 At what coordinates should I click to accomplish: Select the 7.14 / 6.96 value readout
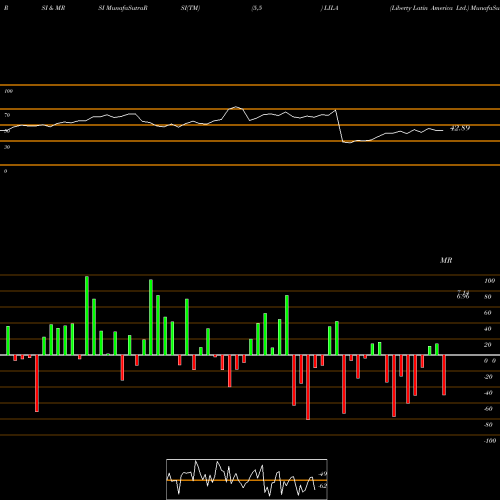click(x=463, y=295)
